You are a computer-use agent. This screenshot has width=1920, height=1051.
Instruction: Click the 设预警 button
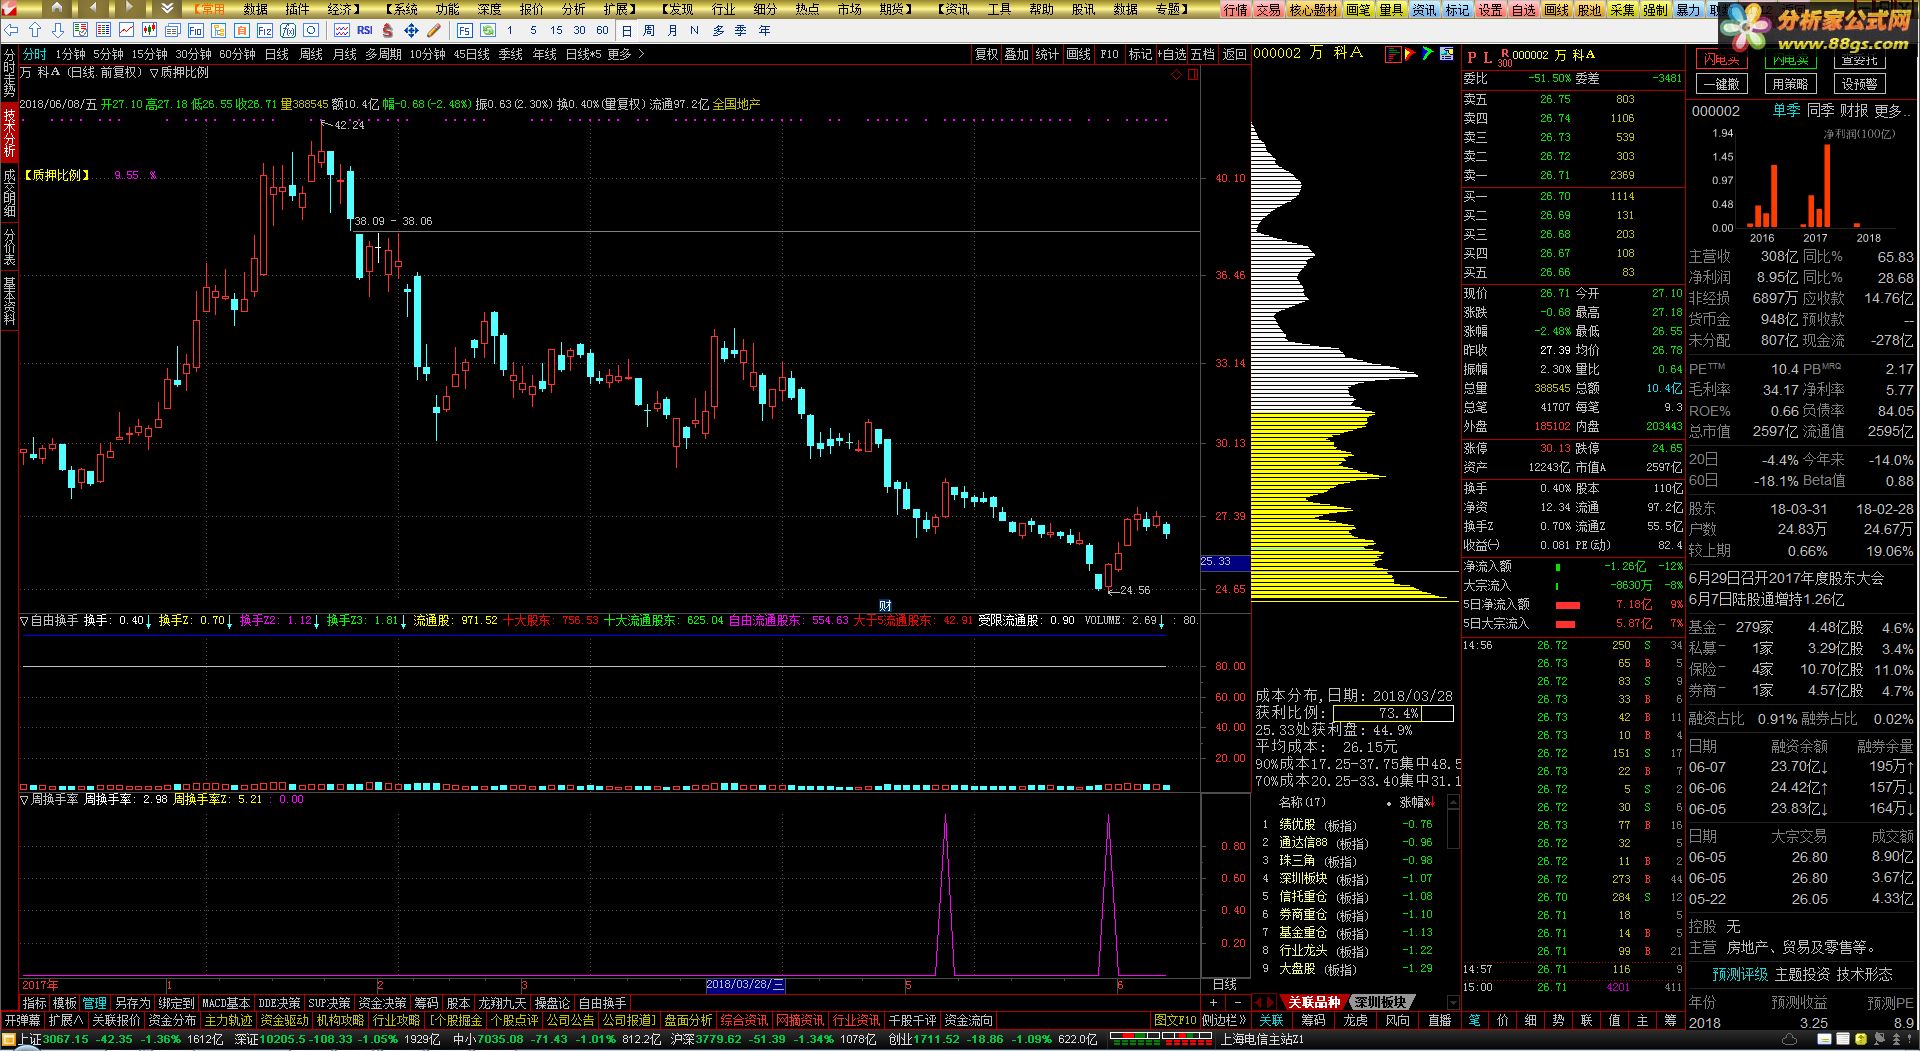click(x=1859, y=84)
